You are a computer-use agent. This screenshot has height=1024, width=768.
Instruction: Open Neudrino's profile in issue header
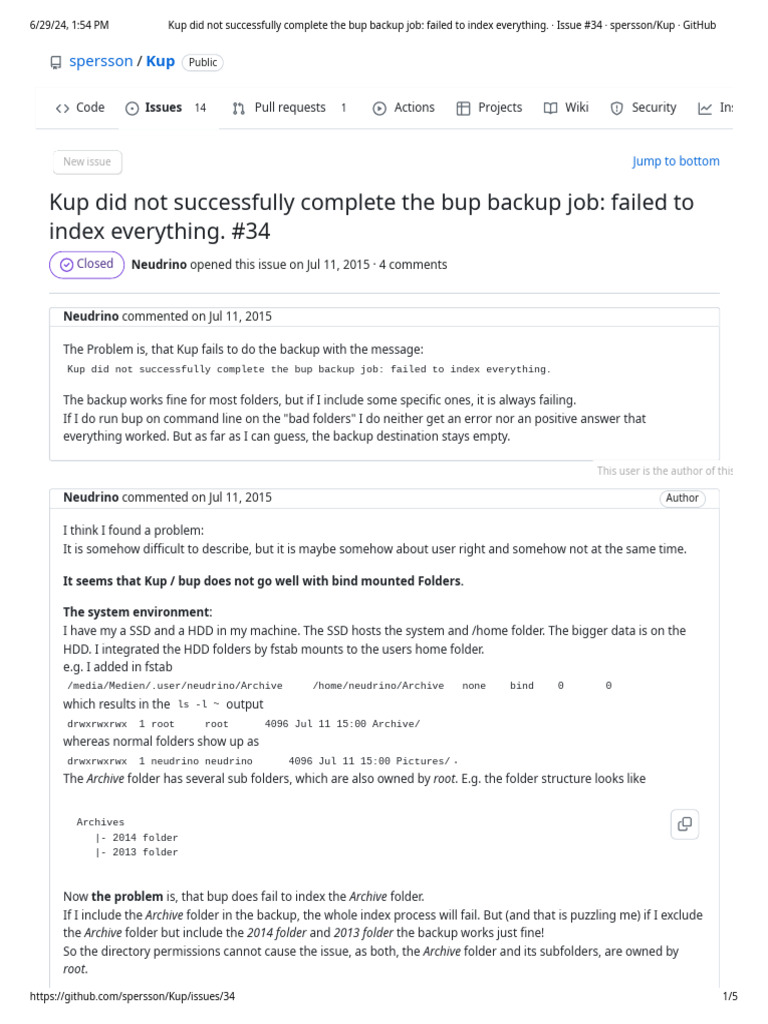coord(160,265)
